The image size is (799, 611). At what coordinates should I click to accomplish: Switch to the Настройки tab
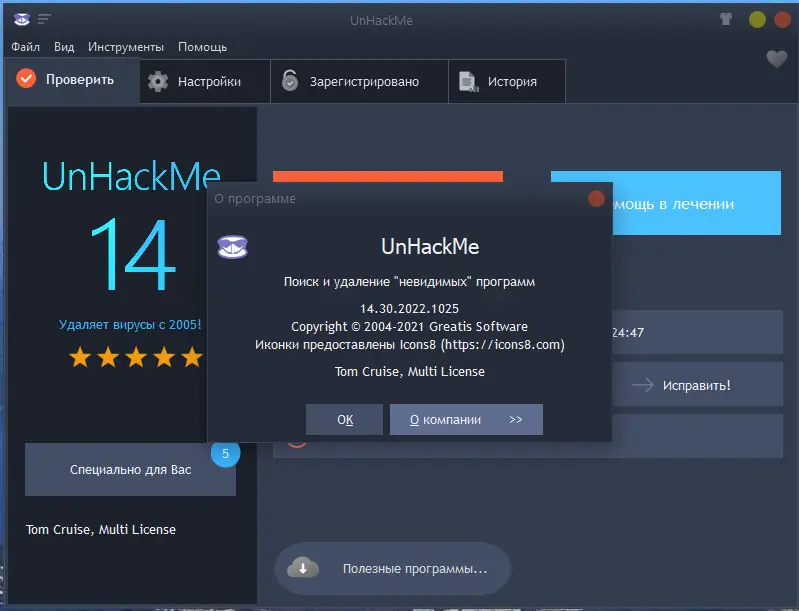click(205, 82)
